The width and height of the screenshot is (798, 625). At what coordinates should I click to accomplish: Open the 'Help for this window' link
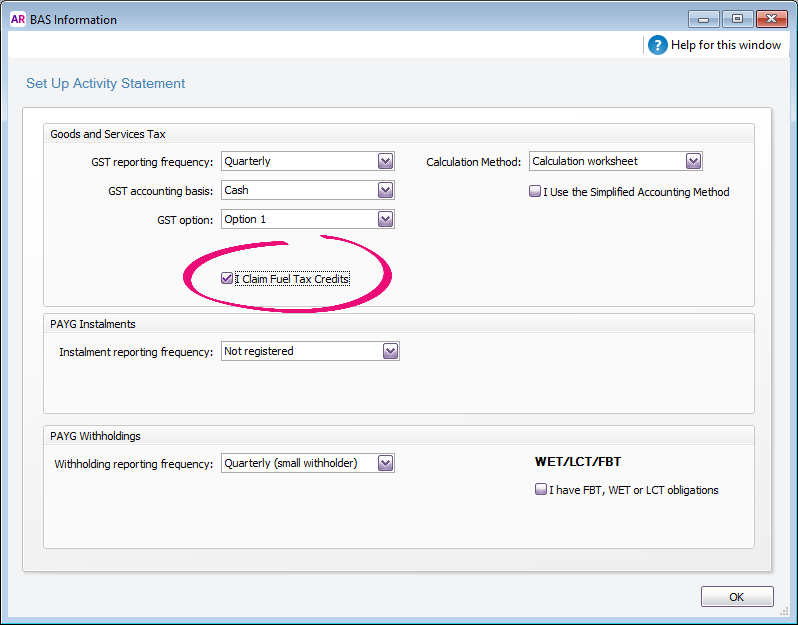725,45
